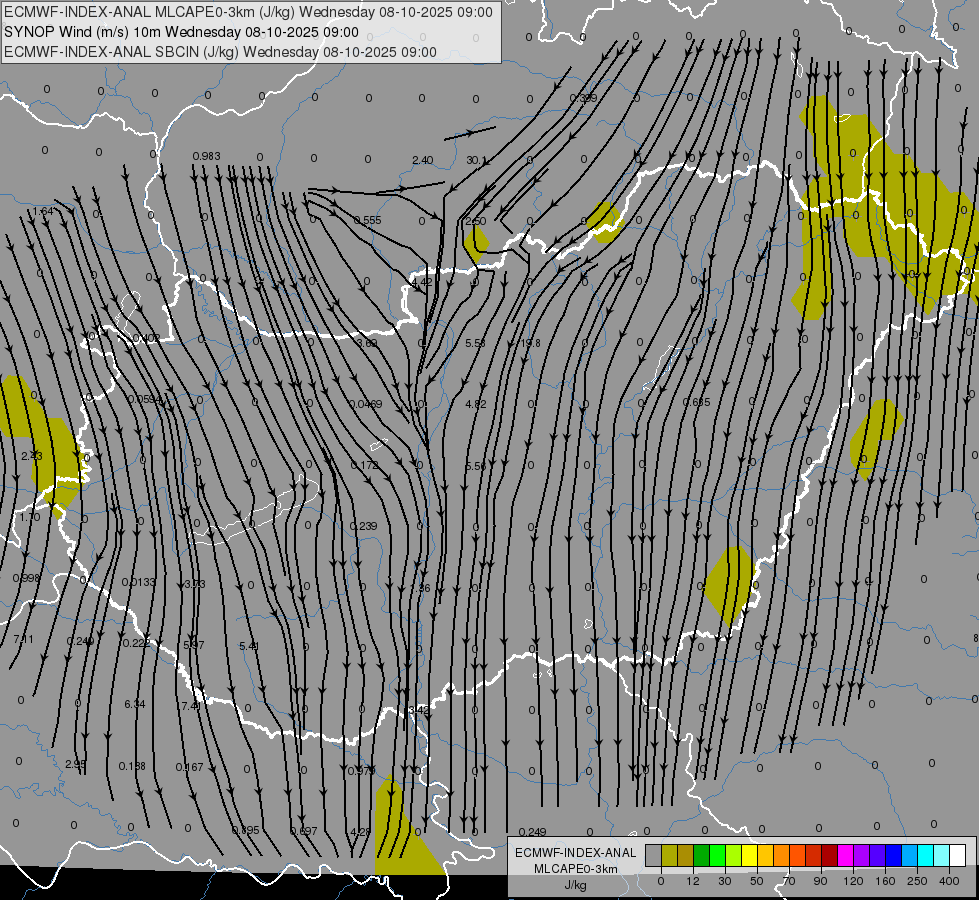
Task: Pick the white legend swatch
Action: [x=958, y=856]
